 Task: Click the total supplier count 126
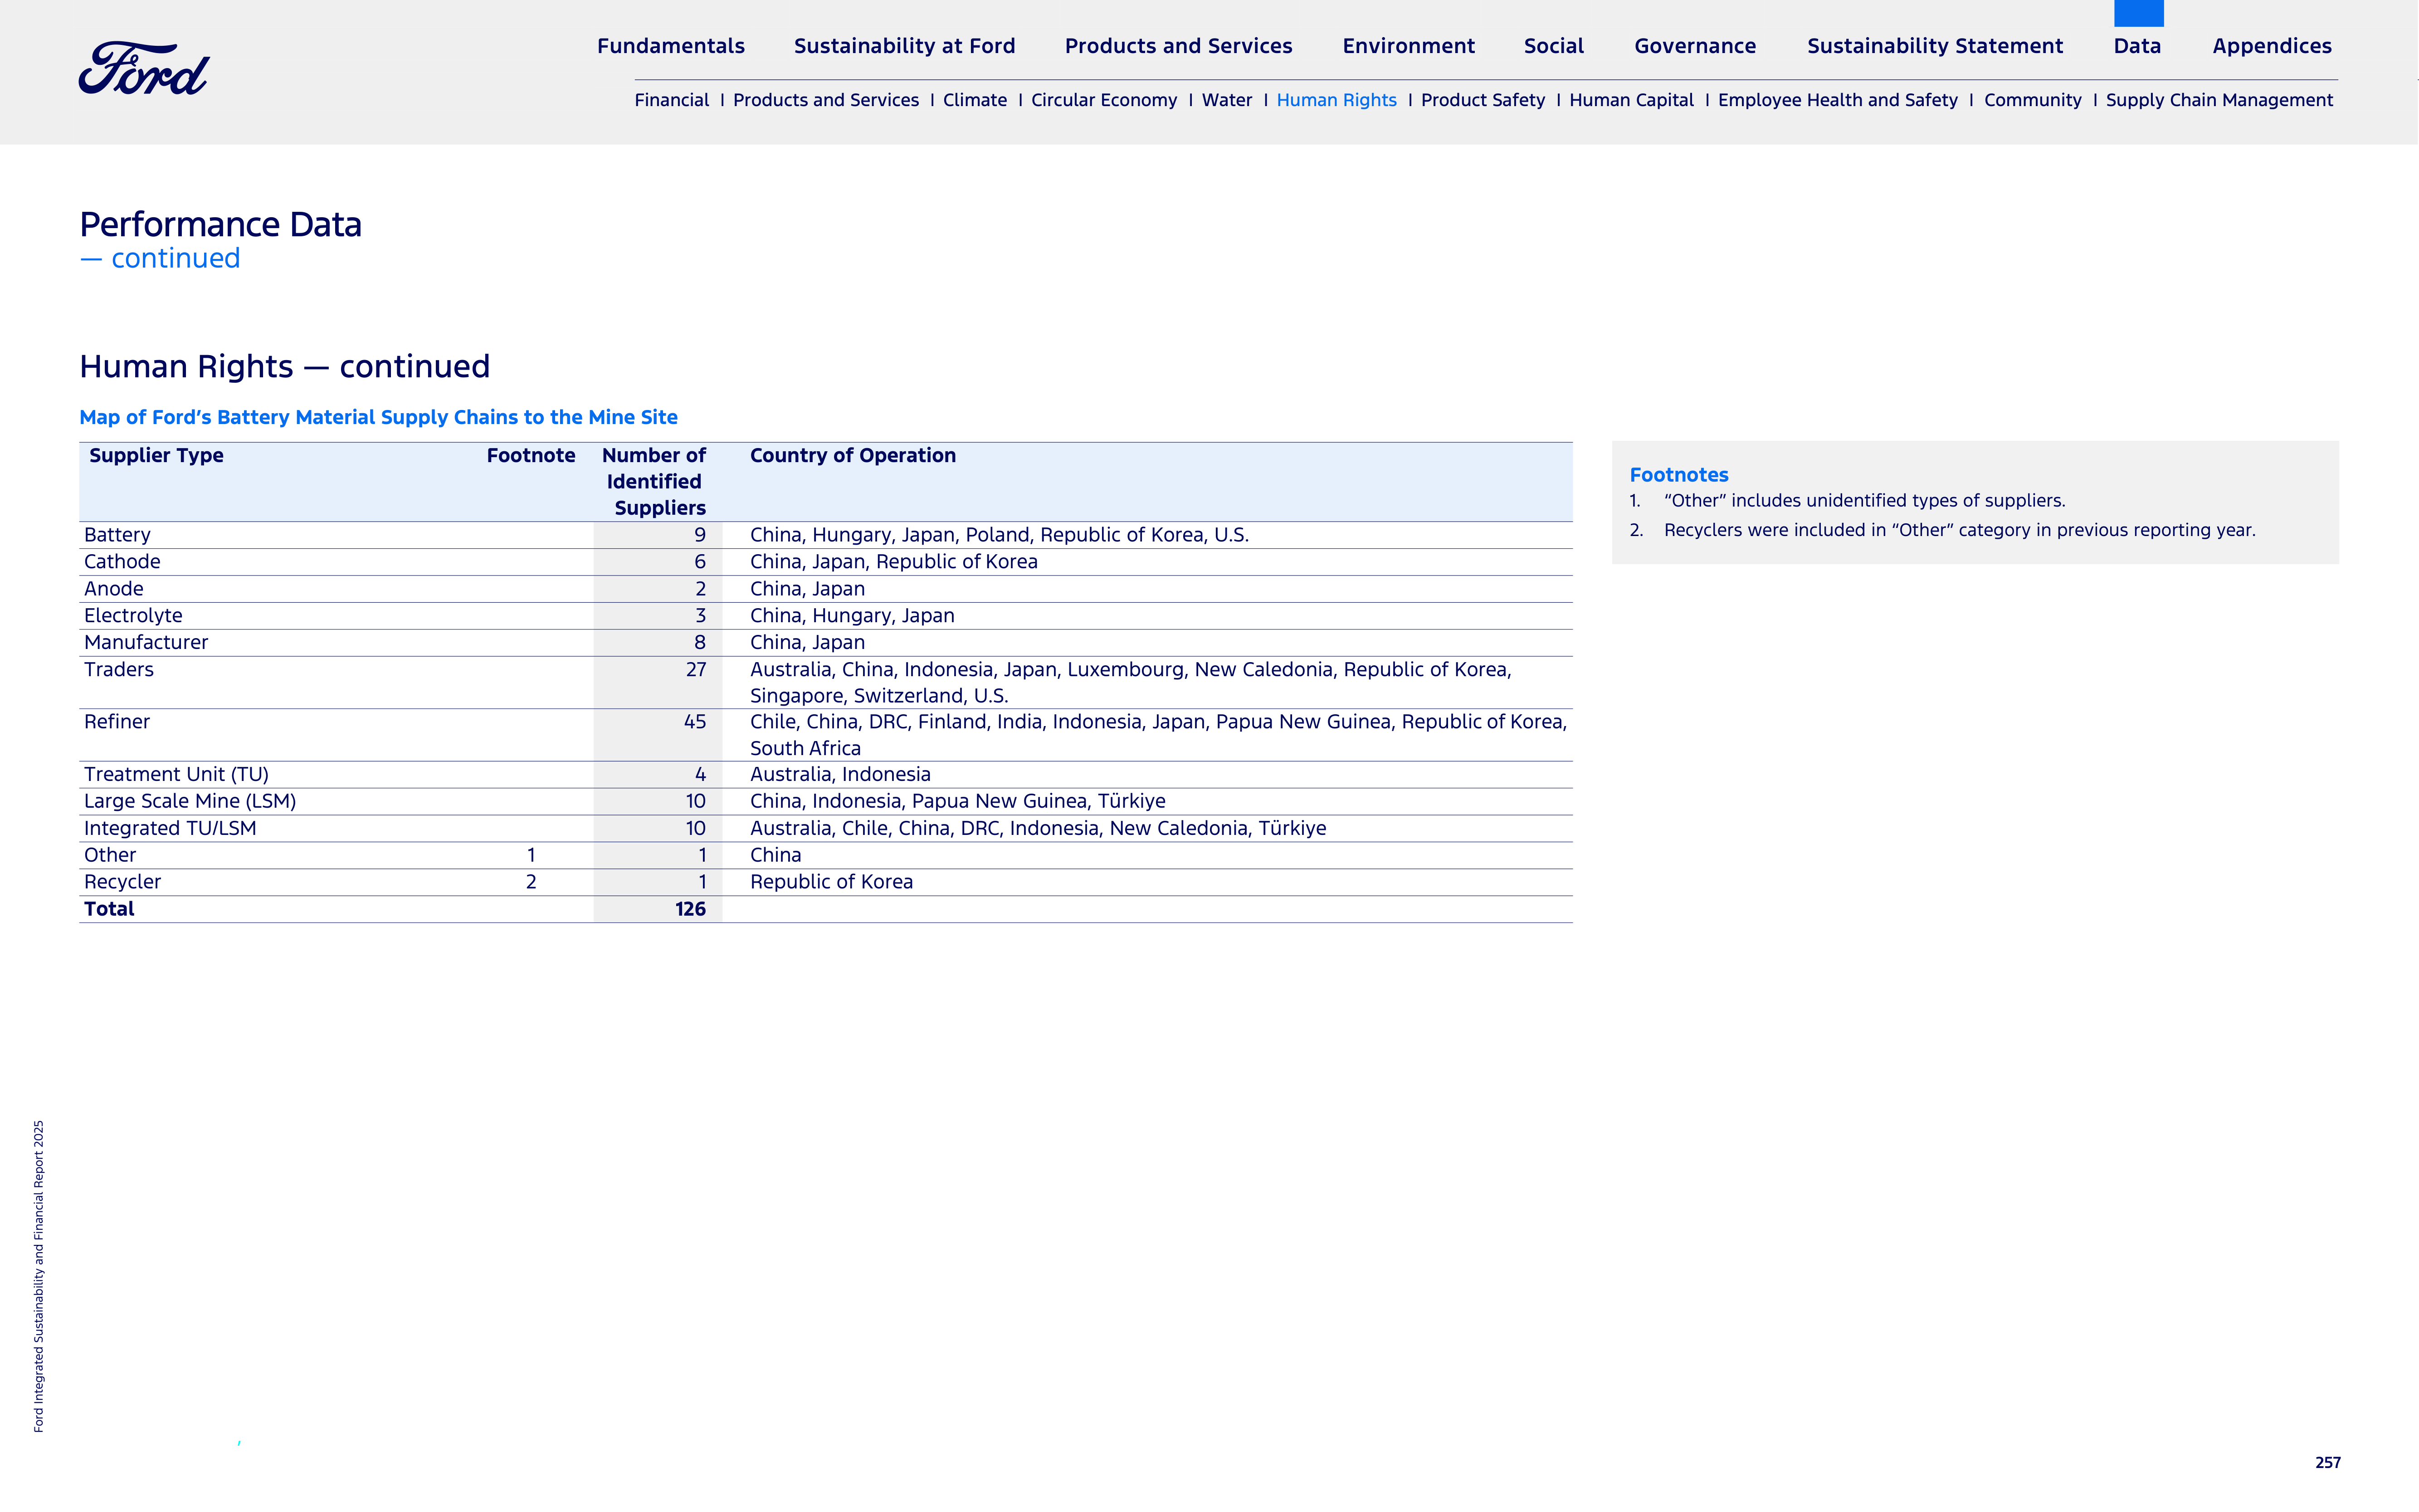[690, 909]
